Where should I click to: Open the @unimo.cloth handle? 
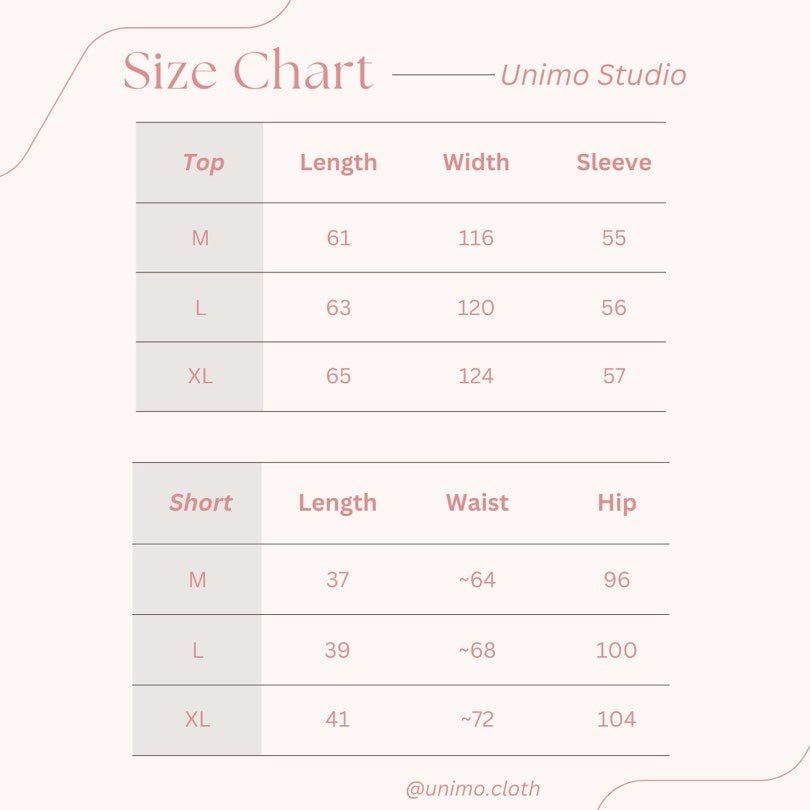coord(473,789)
